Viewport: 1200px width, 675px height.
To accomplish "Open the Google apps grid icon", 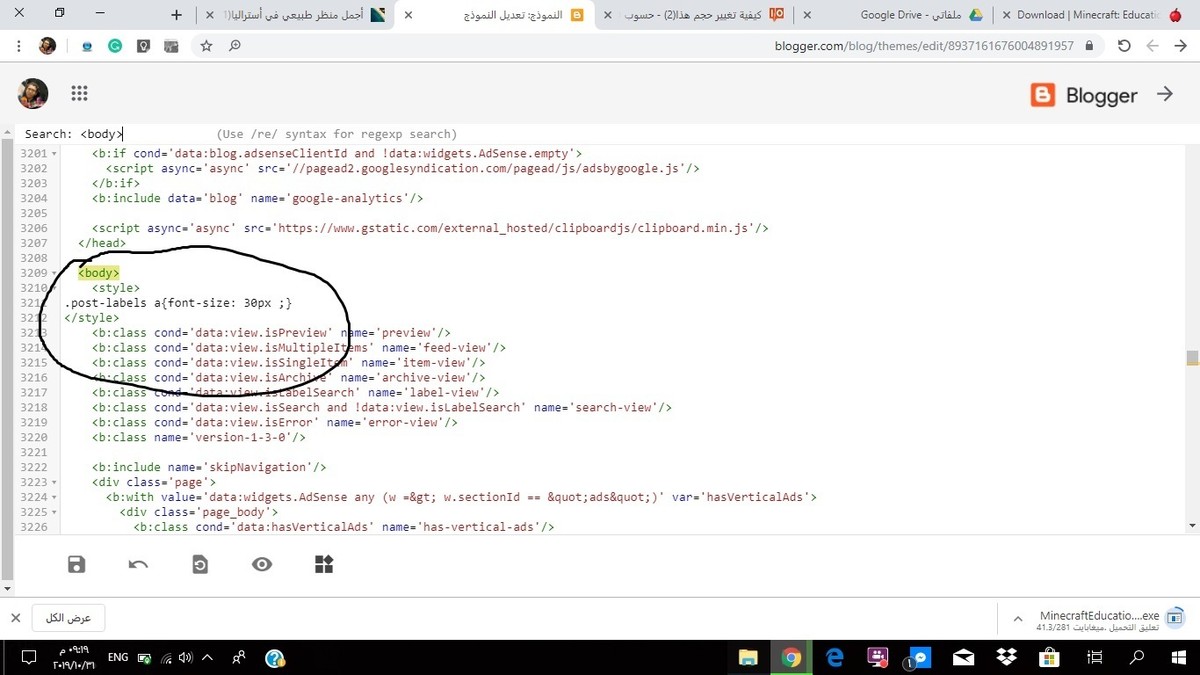I will click(x=80, y=93).
